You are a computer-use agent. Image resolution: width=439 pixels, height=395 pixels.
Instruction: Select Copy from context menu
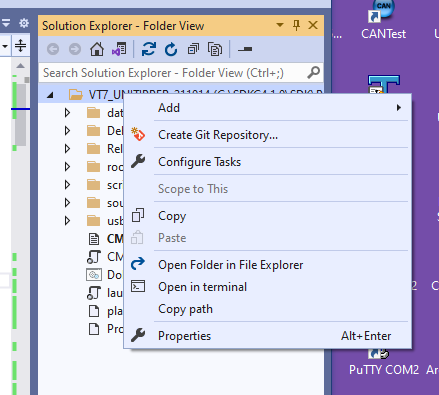[x=268, y=216]
